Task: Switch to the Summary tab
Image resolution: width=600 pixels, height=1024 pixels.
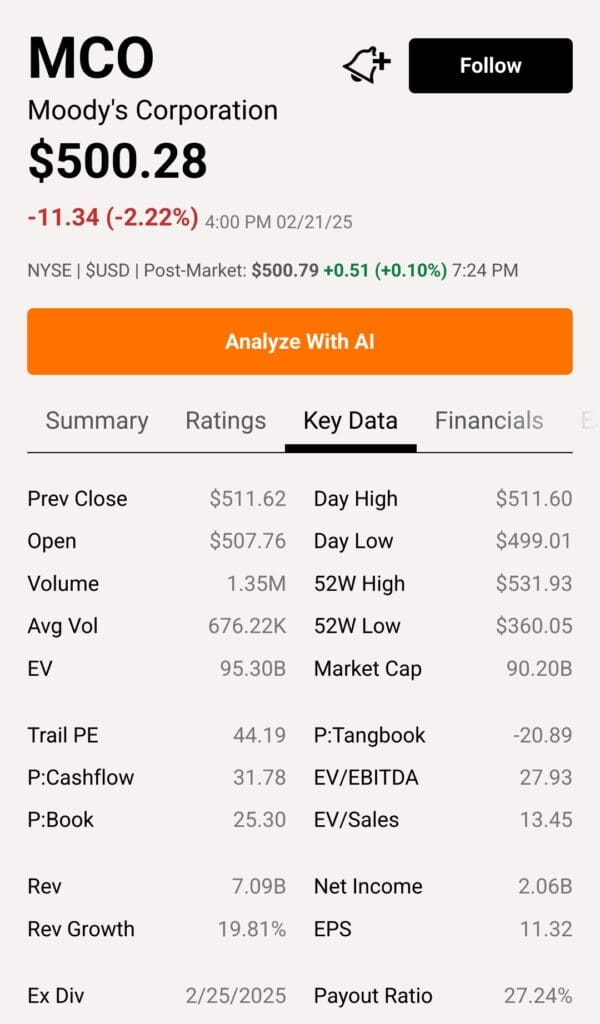Action: tap(95, 421)
